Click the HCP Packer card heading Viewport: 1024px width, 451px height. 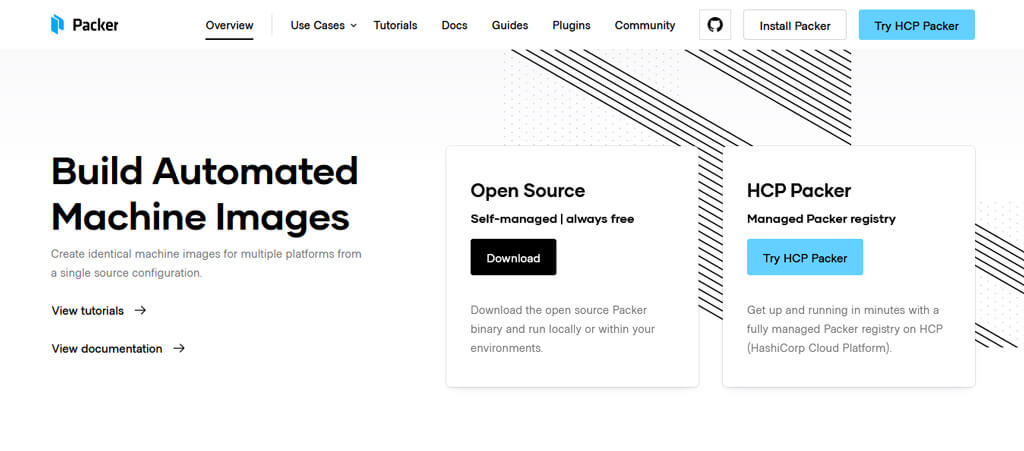(x=799, y=191)
